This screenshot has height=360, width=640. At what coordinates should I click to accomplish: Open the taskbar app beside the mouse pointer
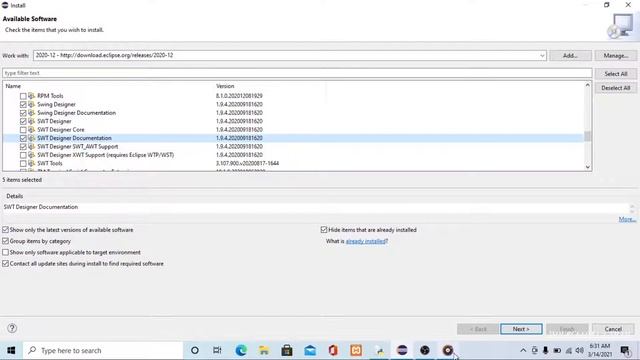(448, 350)
